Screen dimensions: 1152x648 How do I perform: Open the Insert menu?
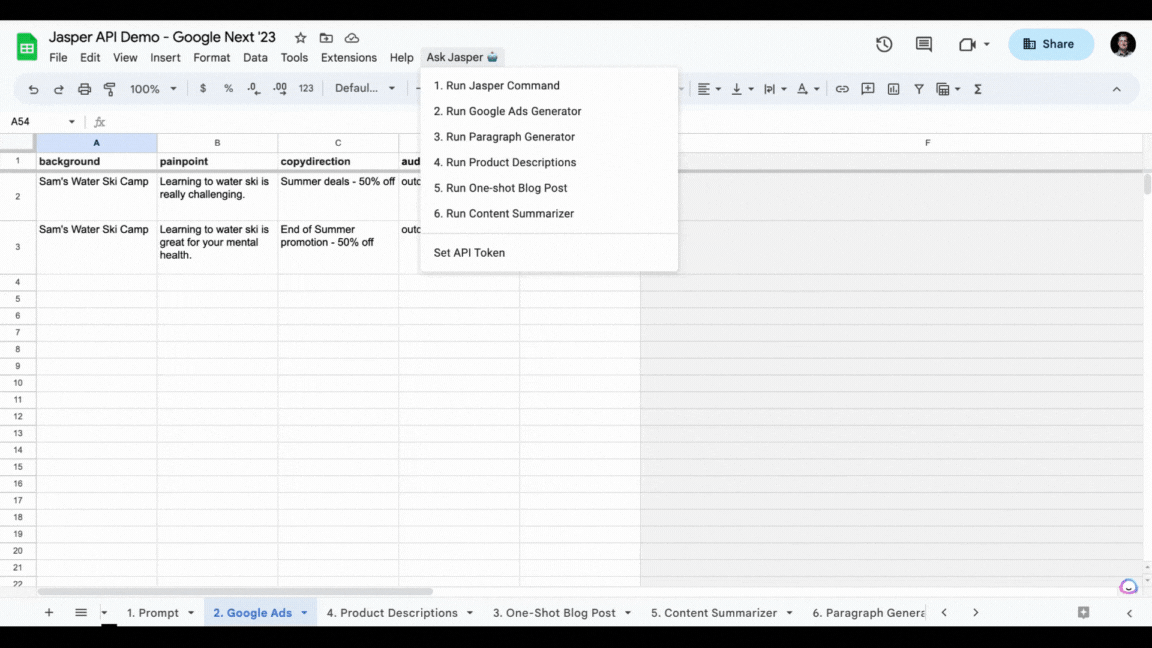(165, 57)
